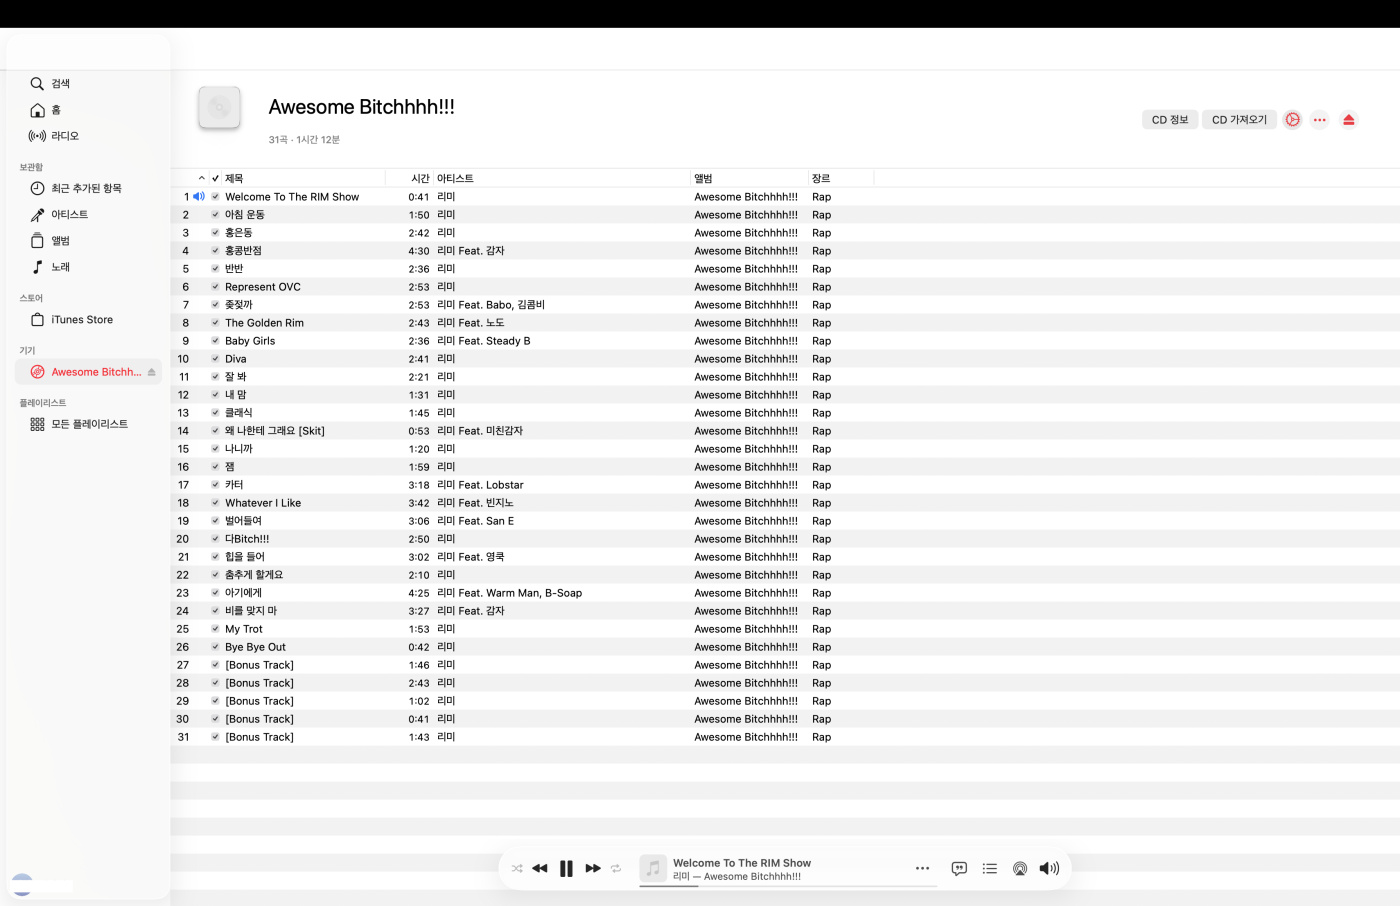Uncheck the checkbox for Represent OVC
This screenshot has height=906, width=1400.
pyautogui.click(x=215, y=287)
